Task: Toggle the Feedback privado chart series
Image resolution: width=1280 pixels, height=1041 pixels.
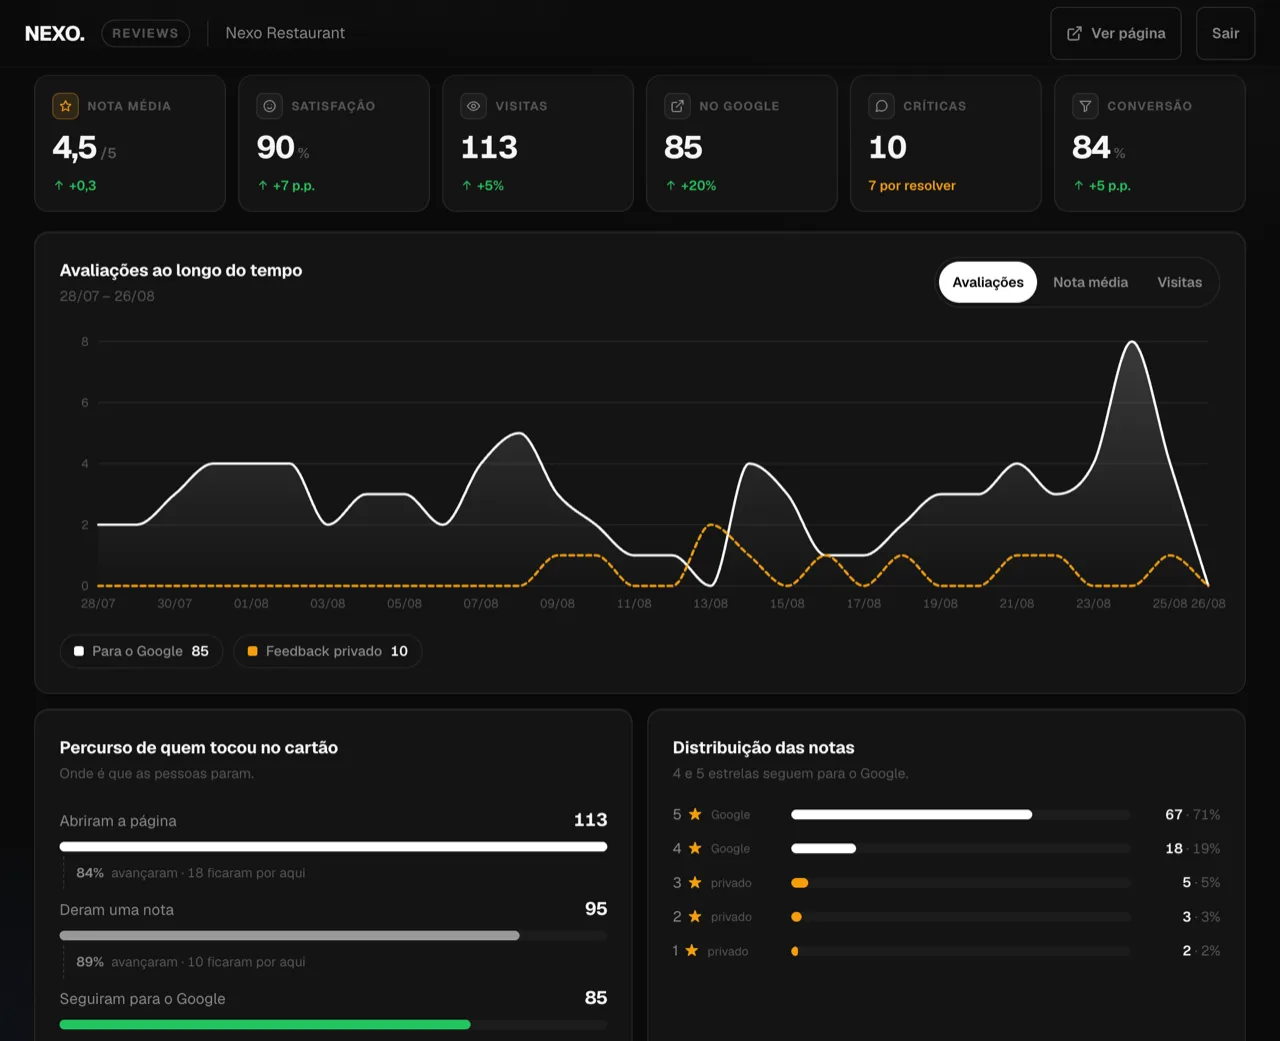Action: click(x=328, y=651)
